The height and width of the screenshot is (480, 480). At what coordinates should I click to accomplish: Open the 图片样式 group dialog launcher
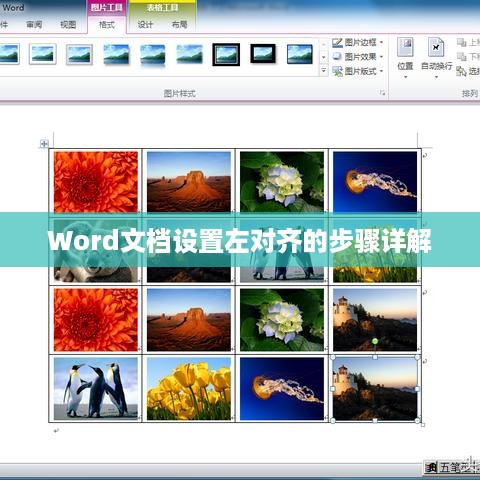tap(383, 93)
